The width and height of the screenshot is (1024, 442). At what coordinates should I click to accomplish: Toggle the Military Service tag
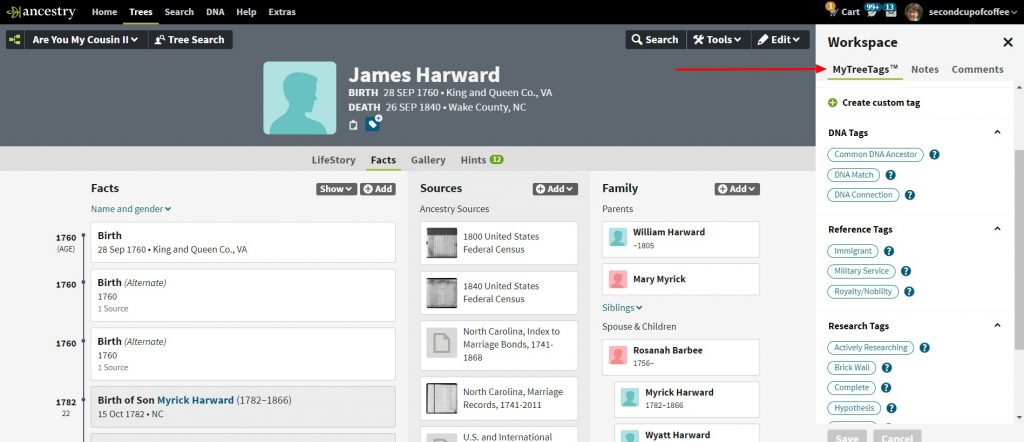(861, 271)
